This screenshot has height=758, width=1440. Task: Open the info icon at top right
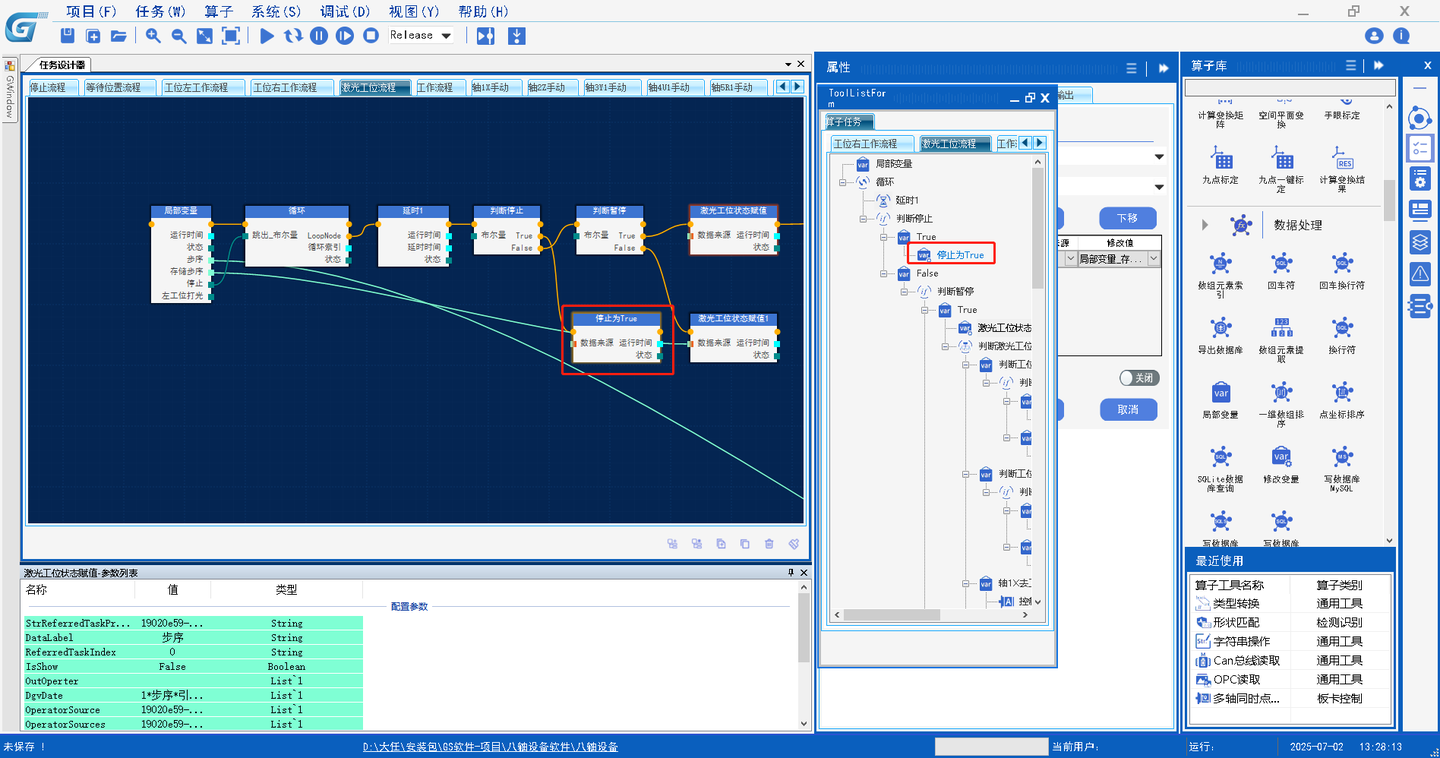pos(1402,36)
